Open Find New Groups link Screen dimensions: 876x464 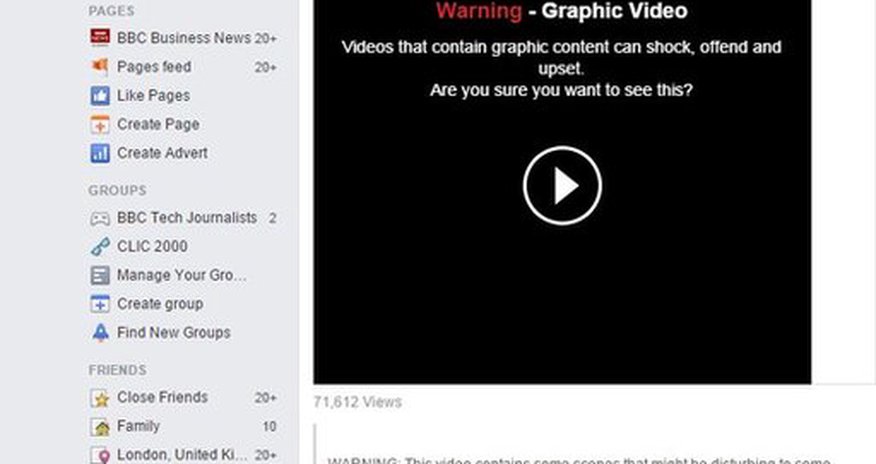(174, 333)
